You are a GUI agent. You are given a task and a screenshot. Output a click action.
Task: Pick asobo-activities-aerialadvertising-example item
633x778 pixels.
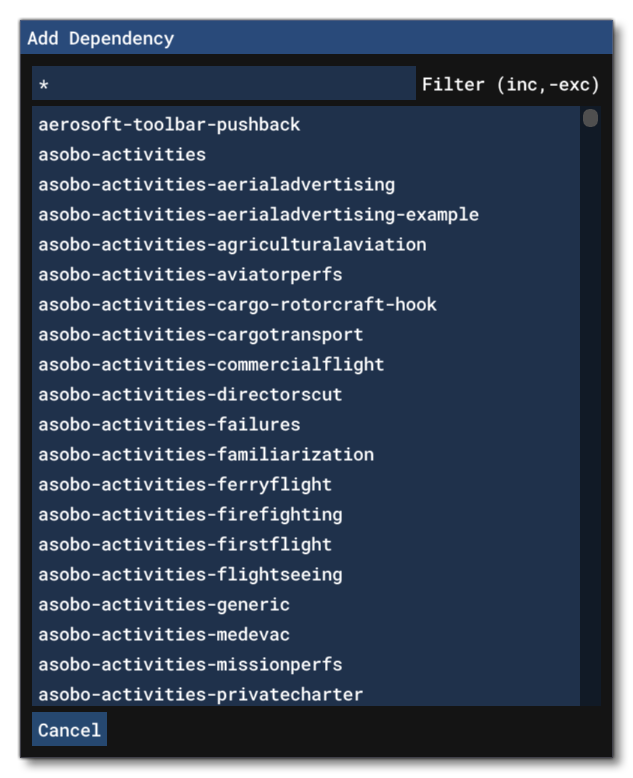pyautogui.click(x=258, y=215)
